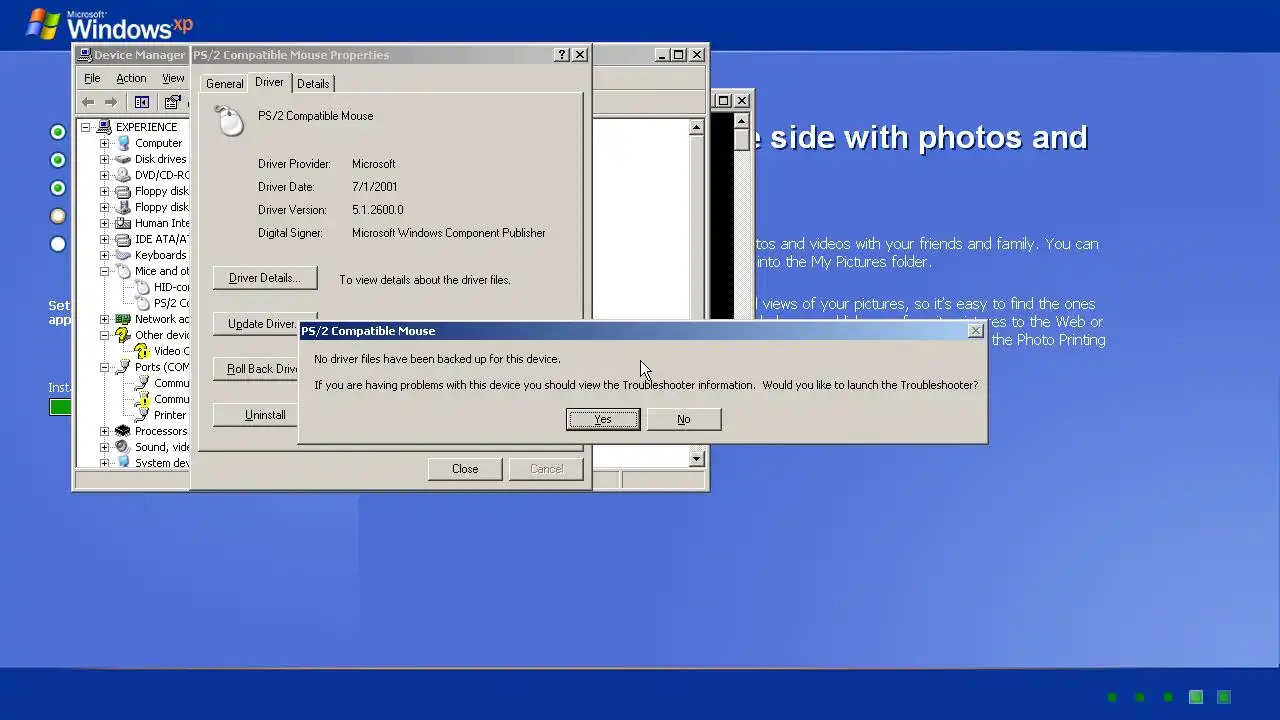Viewport: 1280px width, 720px height.
Task: Click the Roll Back Driver button
Action: click(257, 369)
